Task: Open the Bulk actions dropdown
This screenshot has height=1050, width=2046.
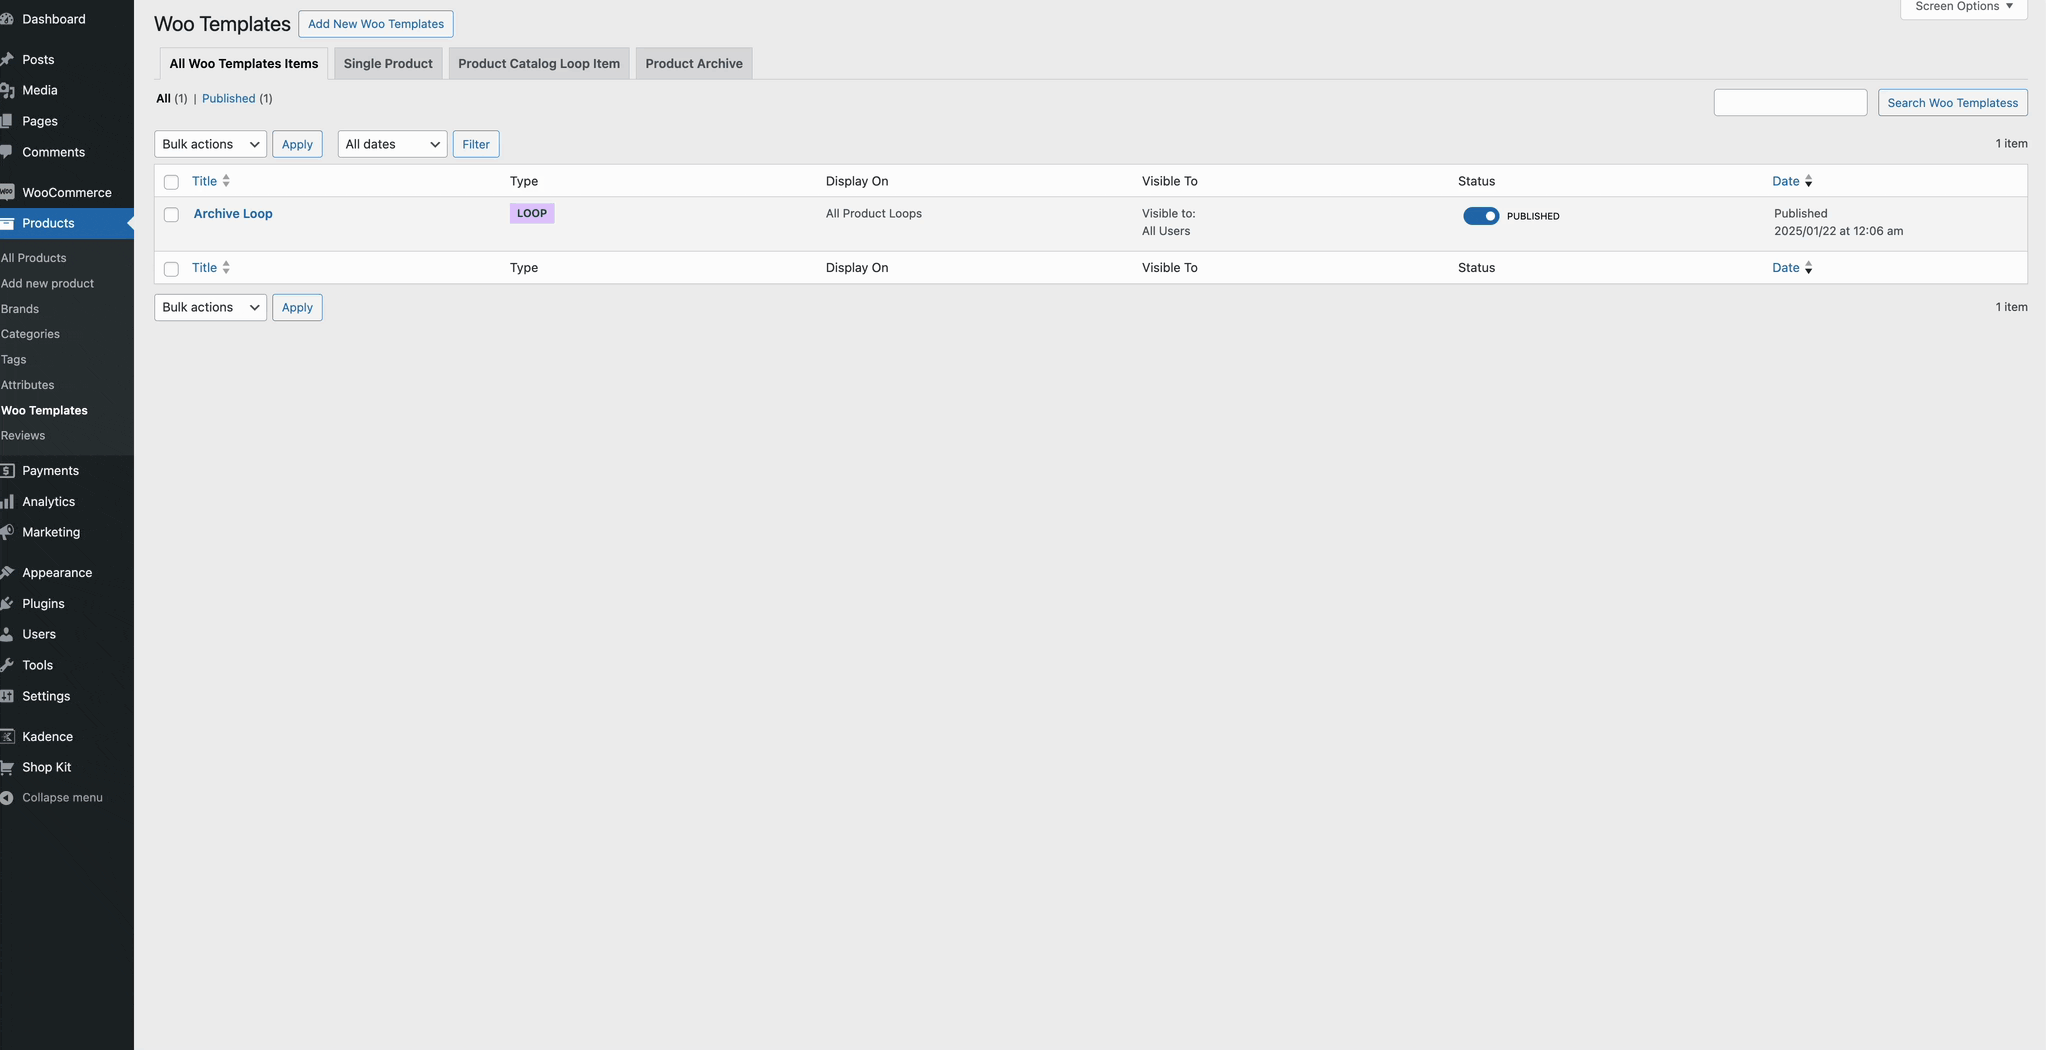Action: pos(209,144)
